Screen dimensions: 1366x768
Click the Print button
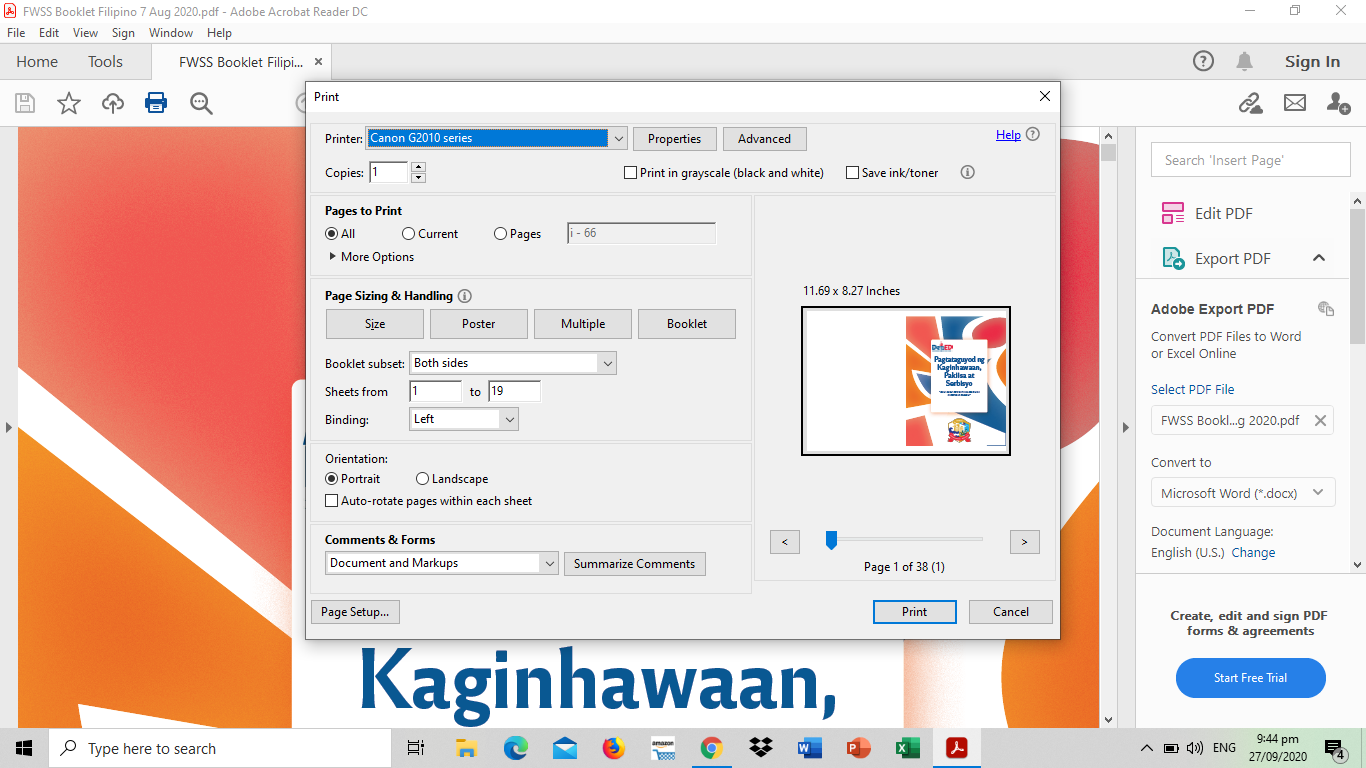click(913, 611)
